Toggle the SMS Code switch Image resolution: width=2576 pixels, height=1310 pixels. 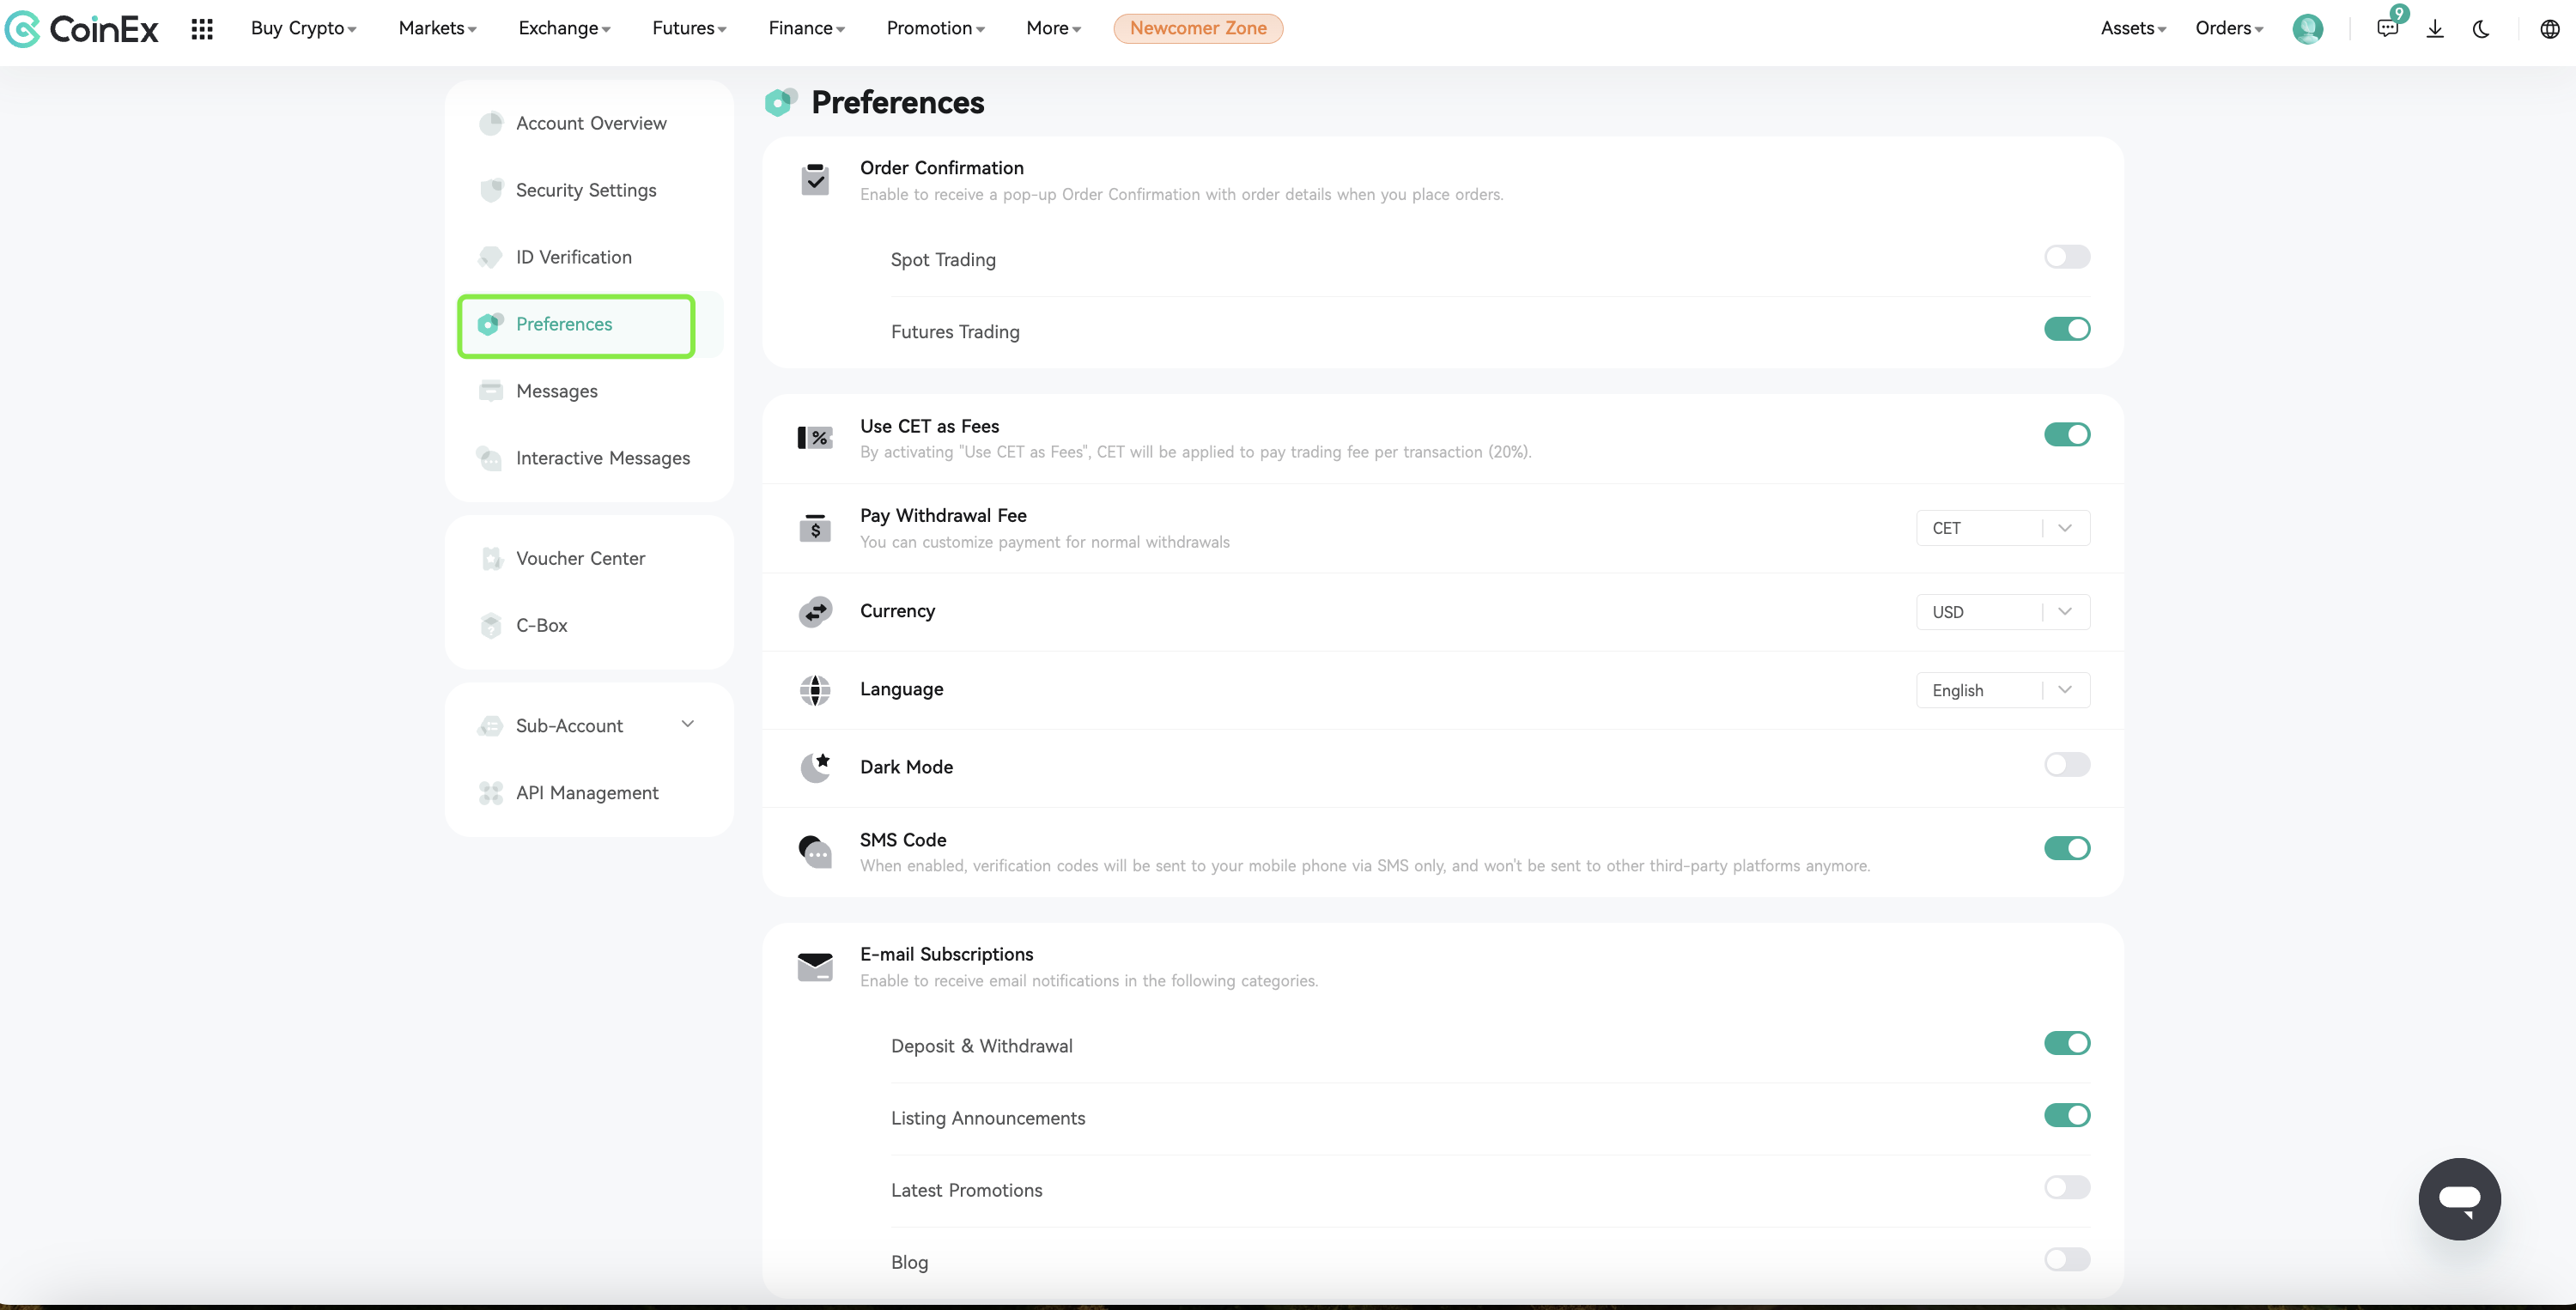pyautogui.click(x=2067, y=848)
